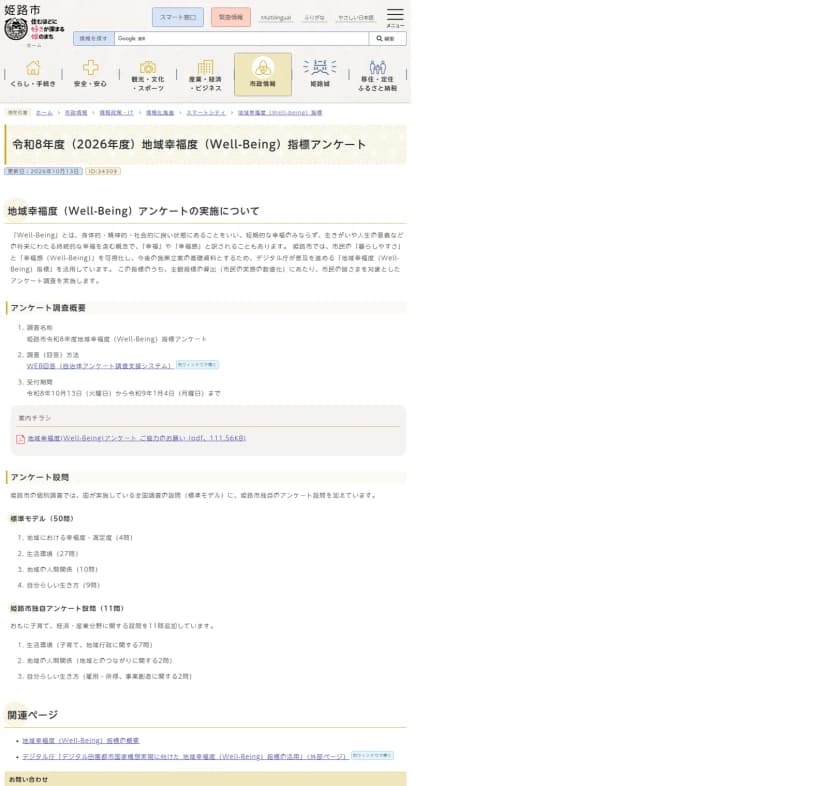This screenshot has width=828, height=786.
Task: Click the 更新日 date badge
Action: 43,171
